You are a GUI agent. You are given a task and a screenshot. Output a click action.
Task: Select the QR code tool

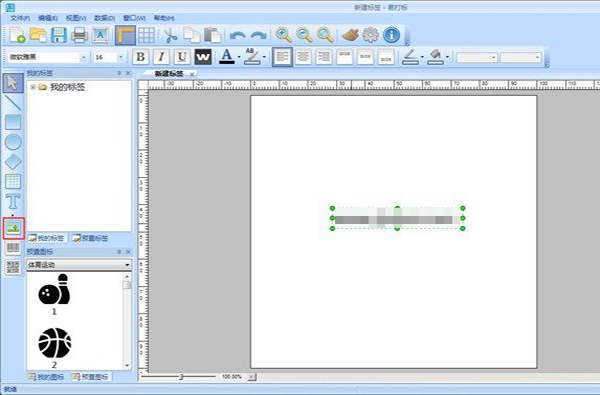13,268
